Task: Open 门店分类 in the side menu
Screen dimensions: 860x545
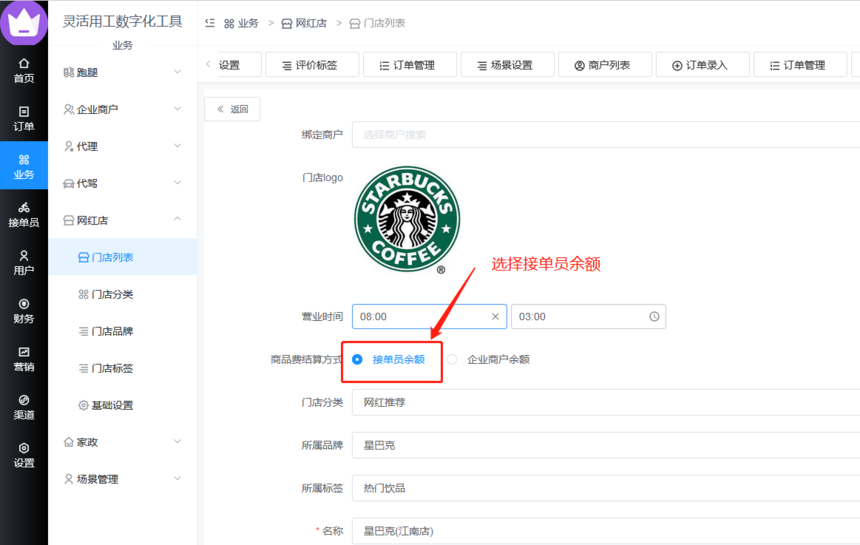Action: pyautogui.click(x=122, y=294)
